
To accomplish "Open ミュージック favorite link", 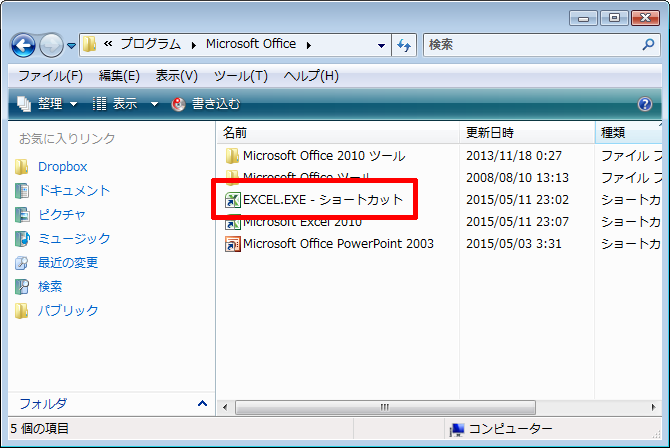I will [x=74, y=239].
